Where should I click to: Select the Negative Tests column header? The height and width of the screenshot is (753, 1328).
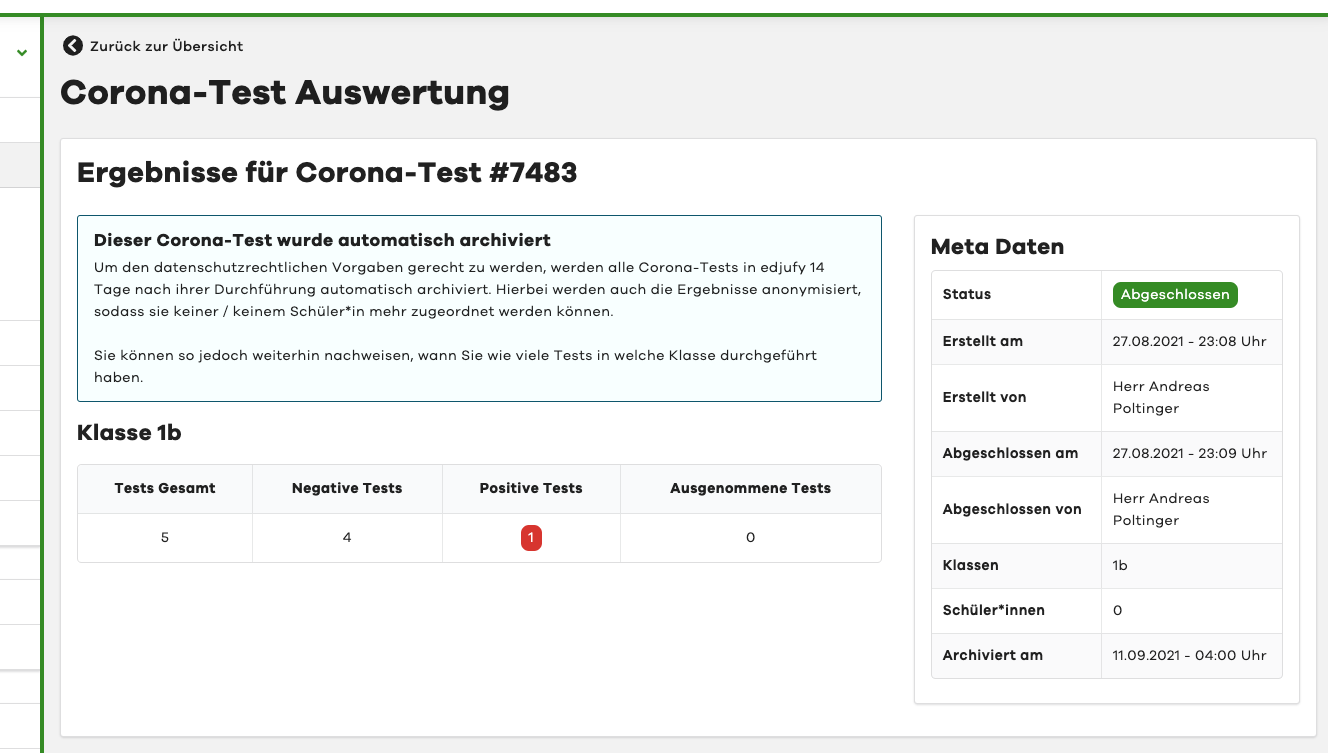pos(346,488)
